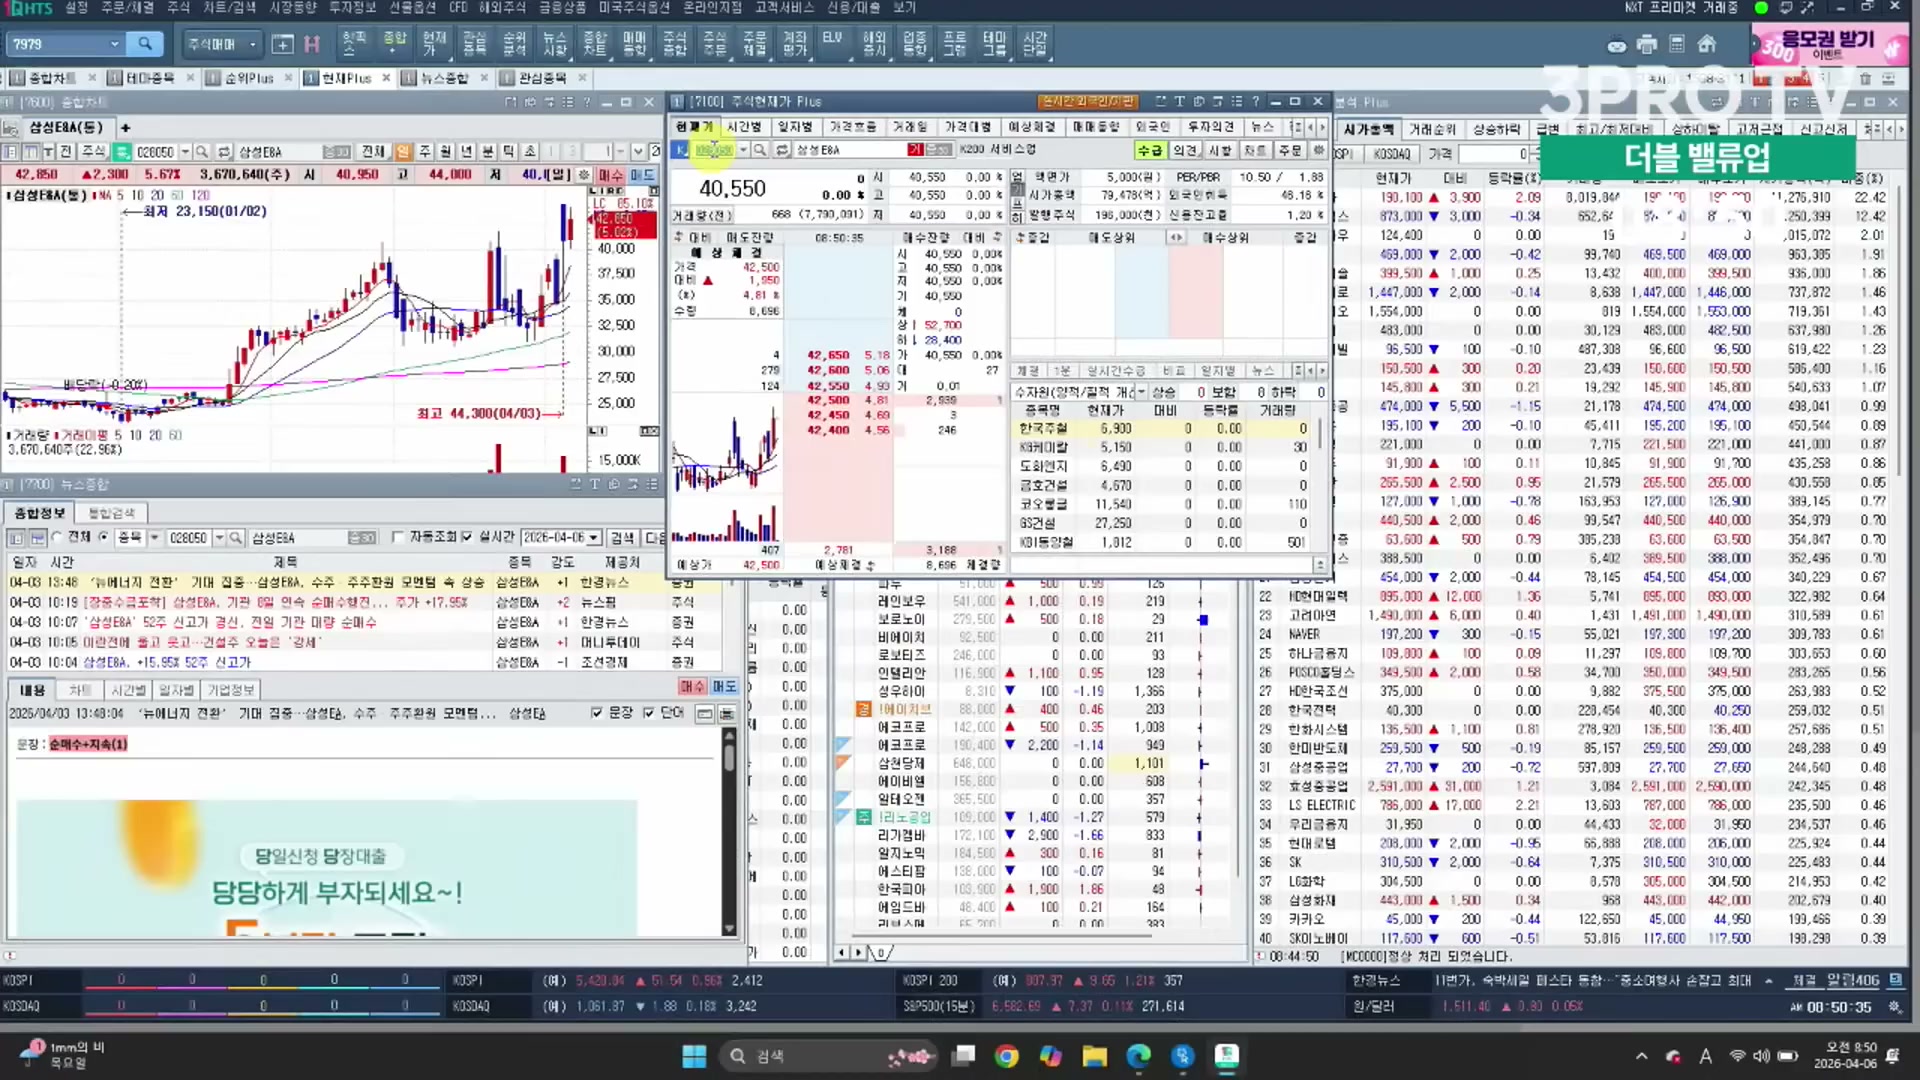
Task: Add a chart tab with the plus icon
Action: [x=125, y=128]
